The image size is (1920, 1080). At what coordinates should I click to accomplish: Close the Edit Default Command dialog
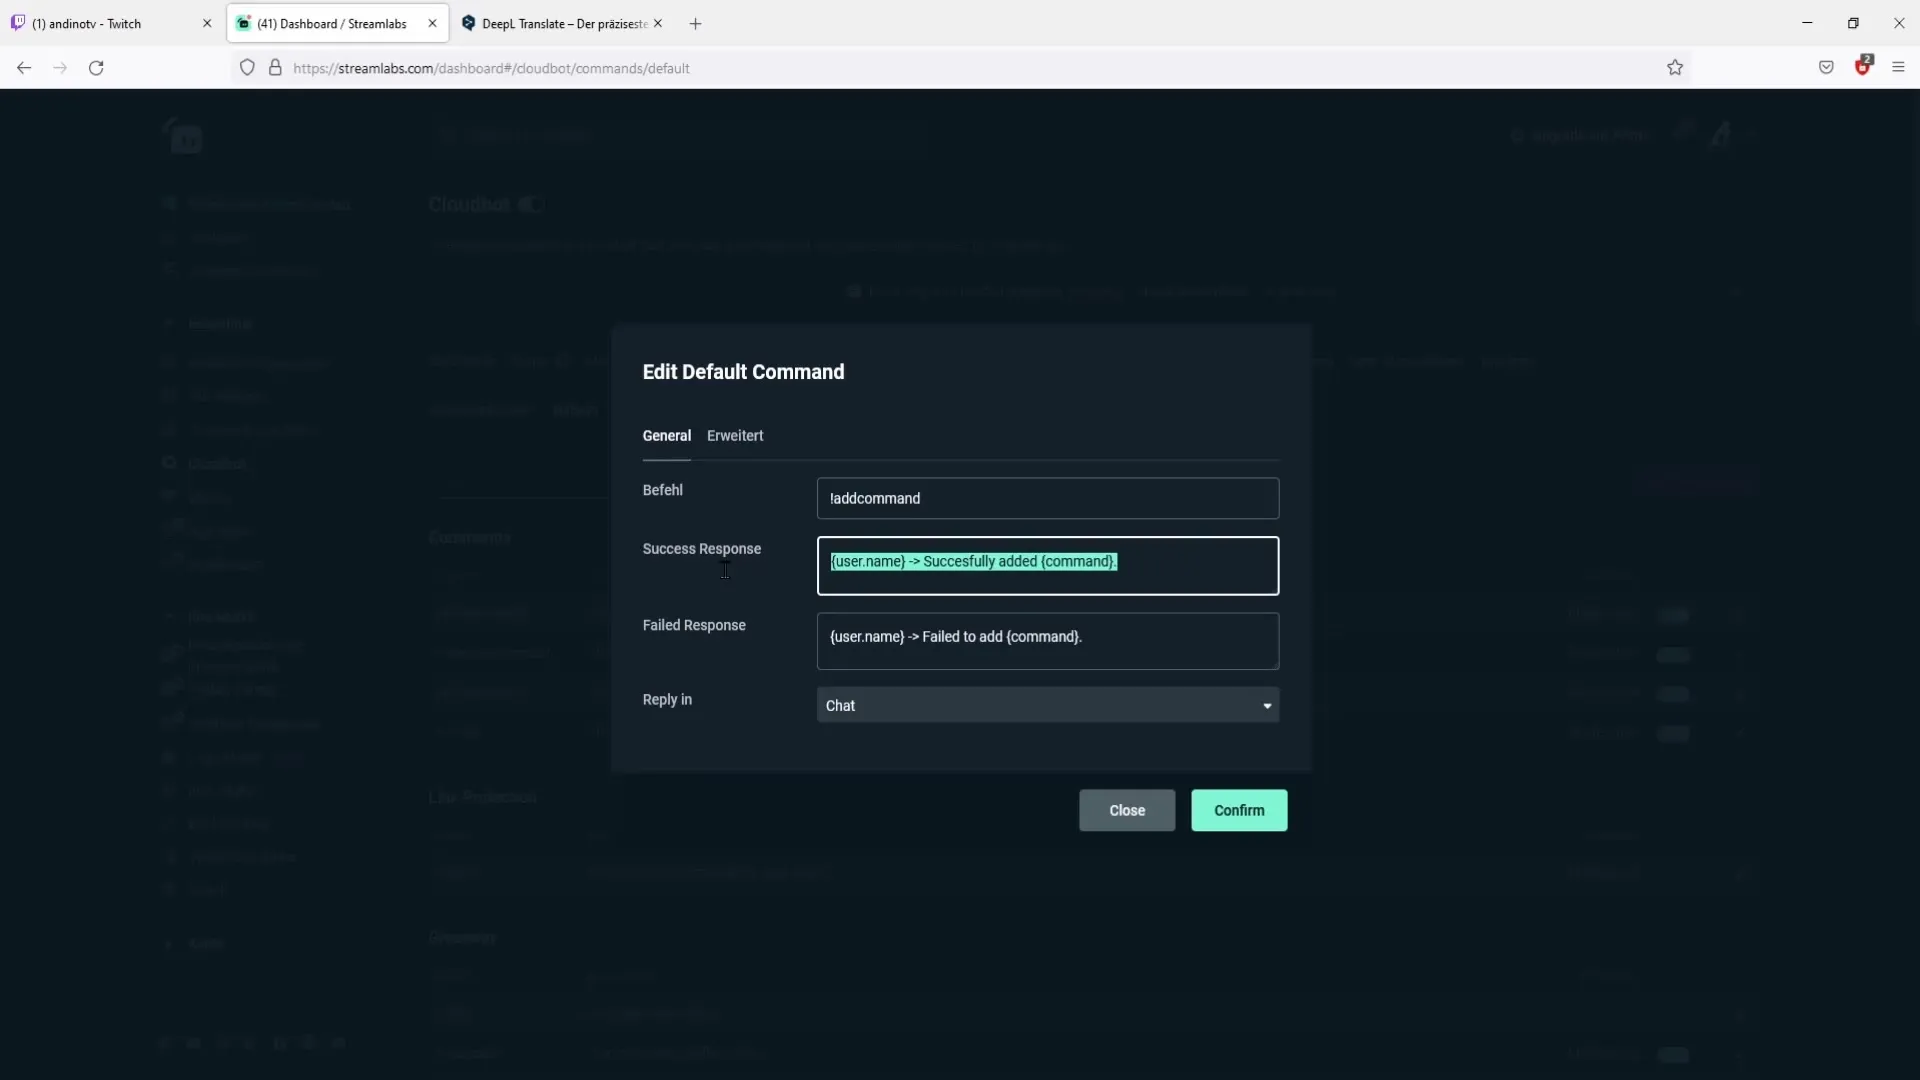[1127, 810]
